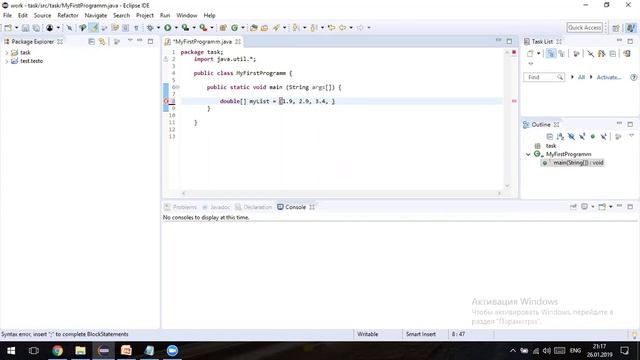Image resolution: width=640 pixels, height=360 pixels.
Task: Switch to the Problems tab
Action: pyautogui.click(x=180, y=207)
